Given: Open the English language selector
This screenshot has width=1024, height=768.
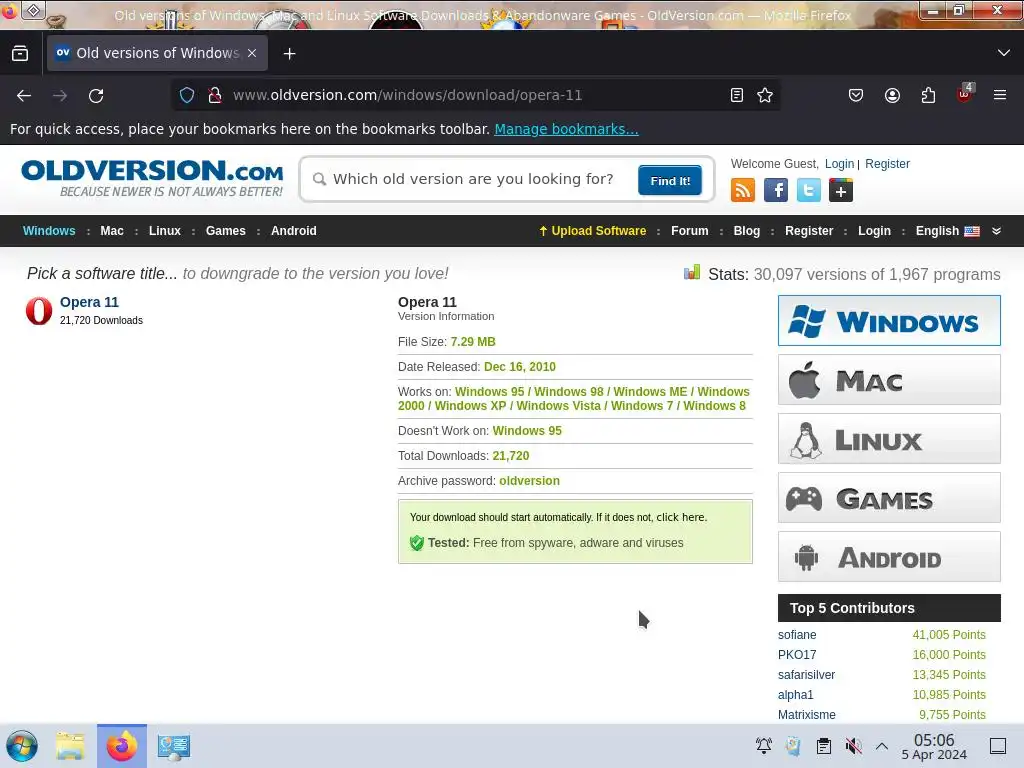Looking at the screenshot, I should [x=948, y=231].
